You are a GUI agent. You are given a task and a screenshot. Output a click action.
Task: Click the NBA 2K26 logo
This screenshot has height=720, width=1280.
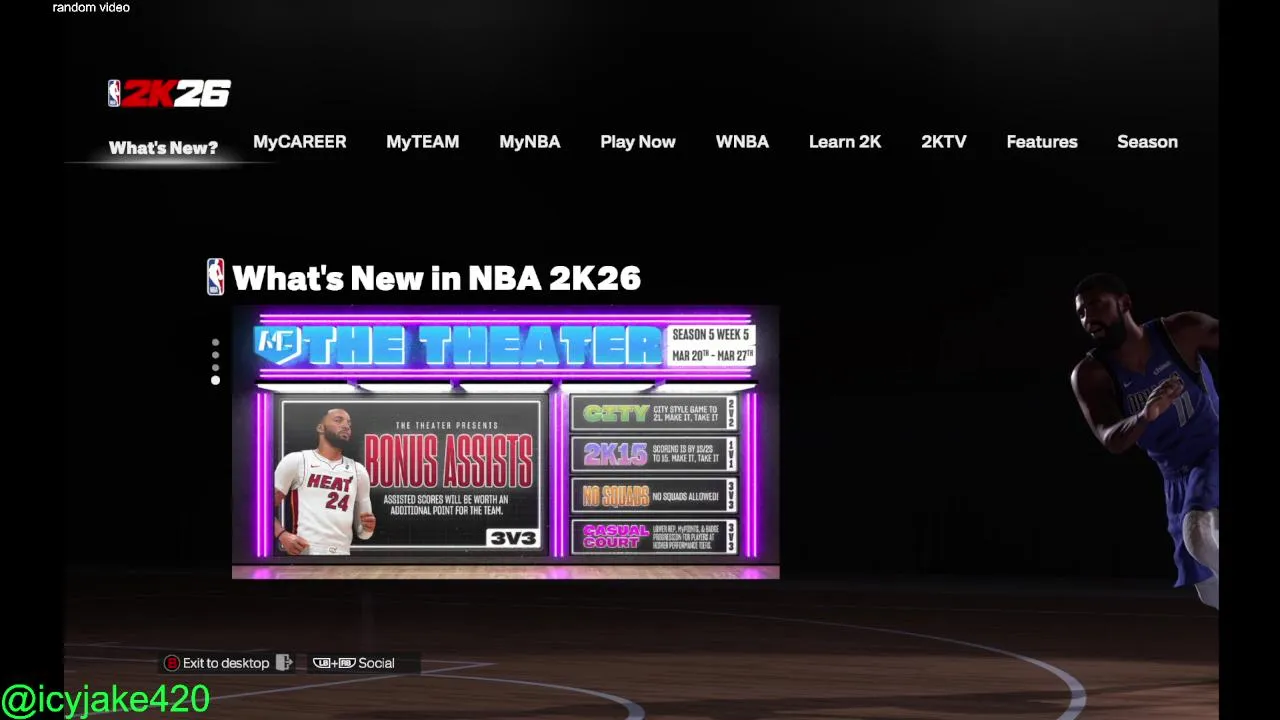[x=169, y=93]
